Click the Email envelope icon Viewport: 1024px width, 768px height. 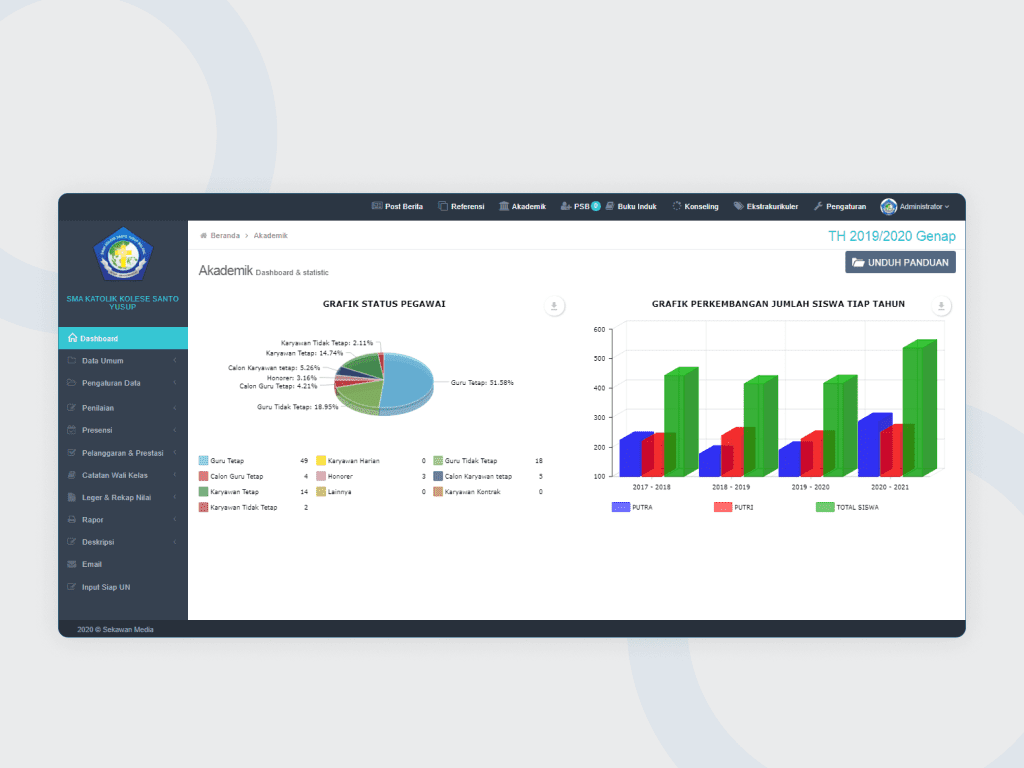[72, 564]
